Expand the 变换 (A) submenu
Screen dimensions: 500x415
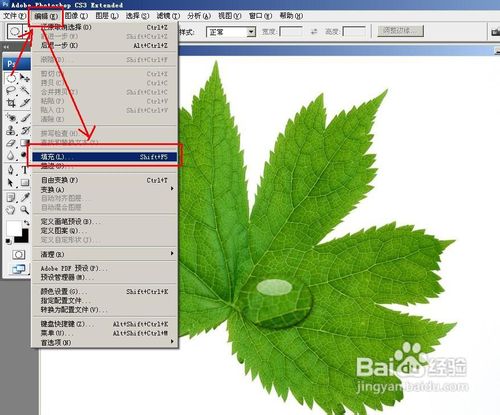tap(105, 189)
